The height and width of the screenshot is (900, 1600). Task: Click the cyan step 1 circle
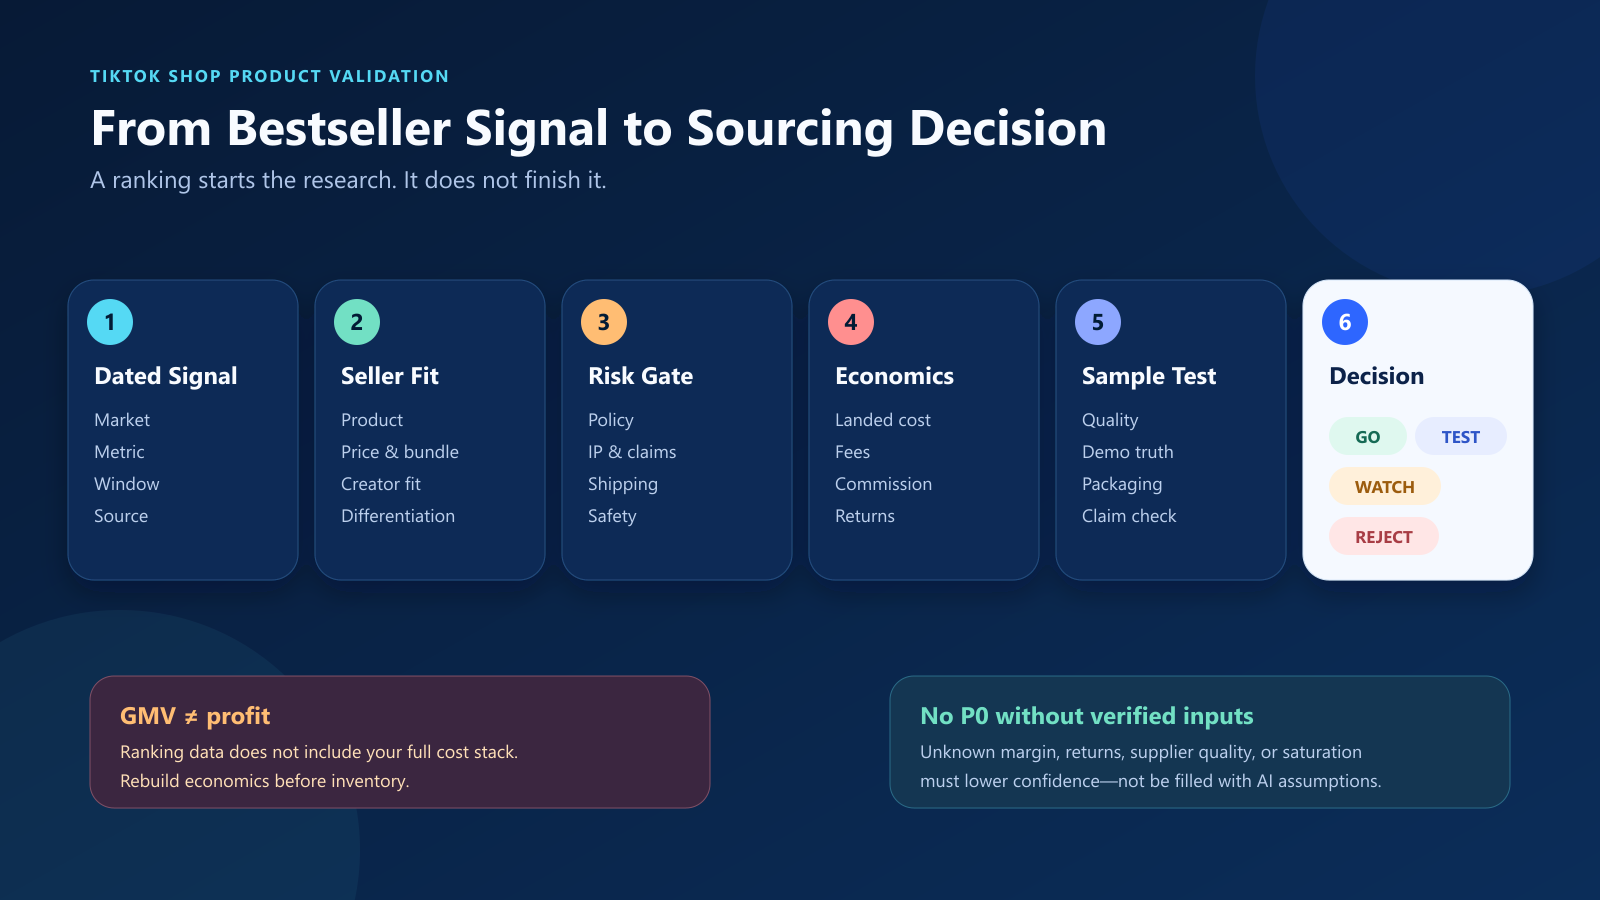coord(110,322)
